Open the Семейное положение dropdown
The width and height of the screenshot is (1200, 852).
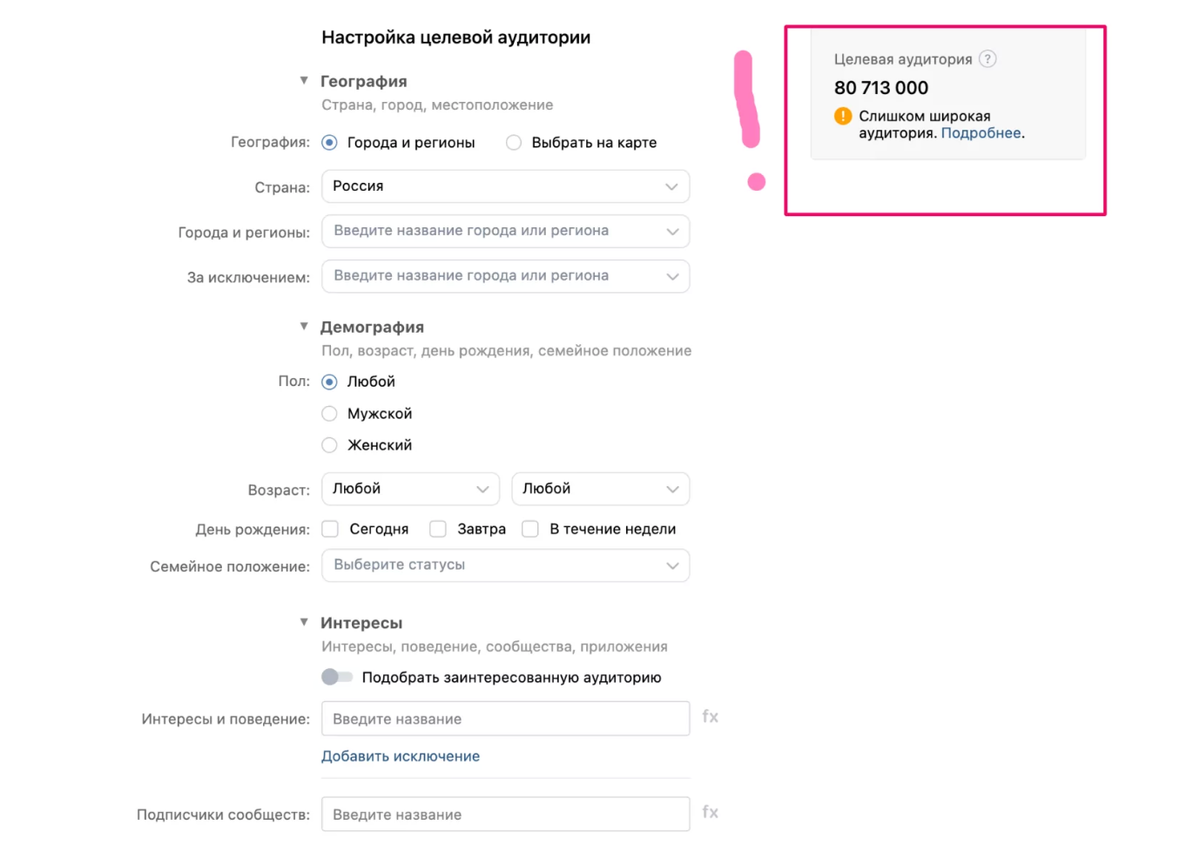(x=505, y=565)
